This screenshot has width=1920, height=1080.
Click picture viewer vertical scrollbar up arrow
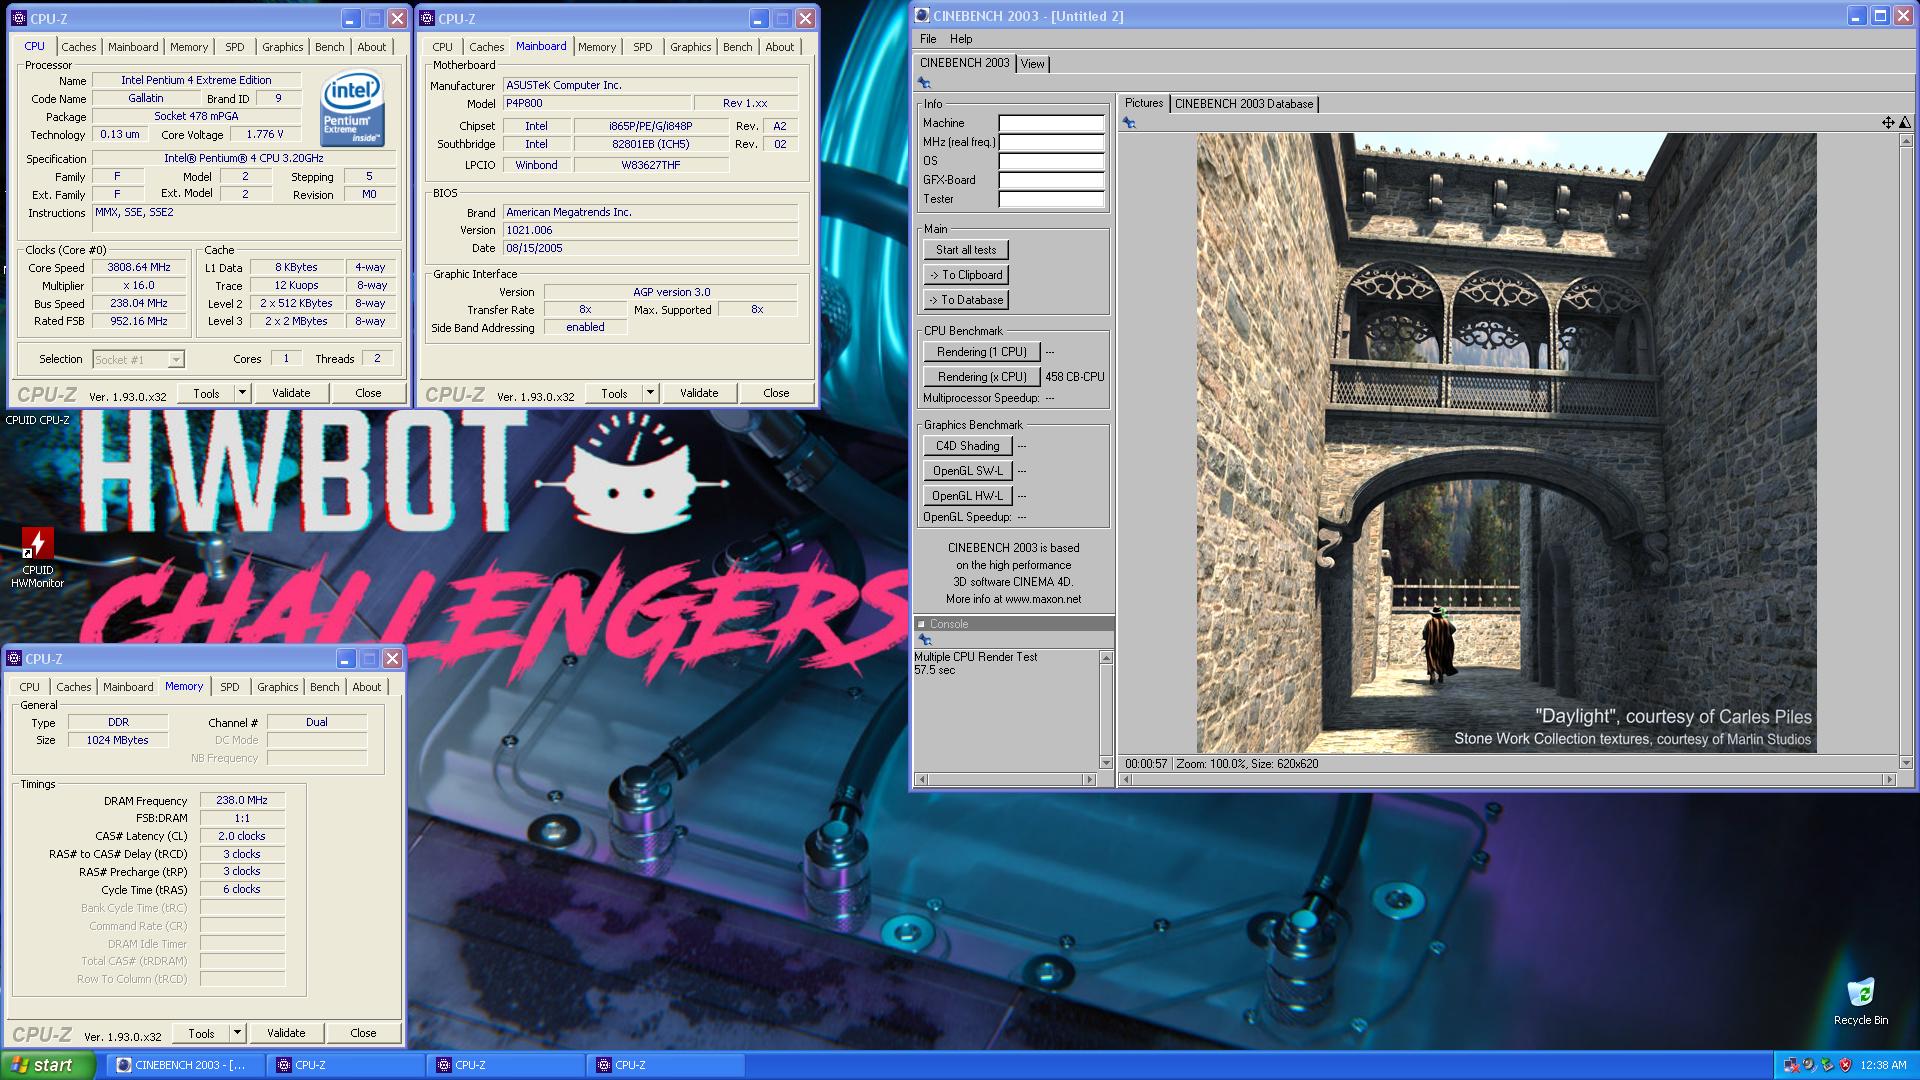tap(1906, 141)
